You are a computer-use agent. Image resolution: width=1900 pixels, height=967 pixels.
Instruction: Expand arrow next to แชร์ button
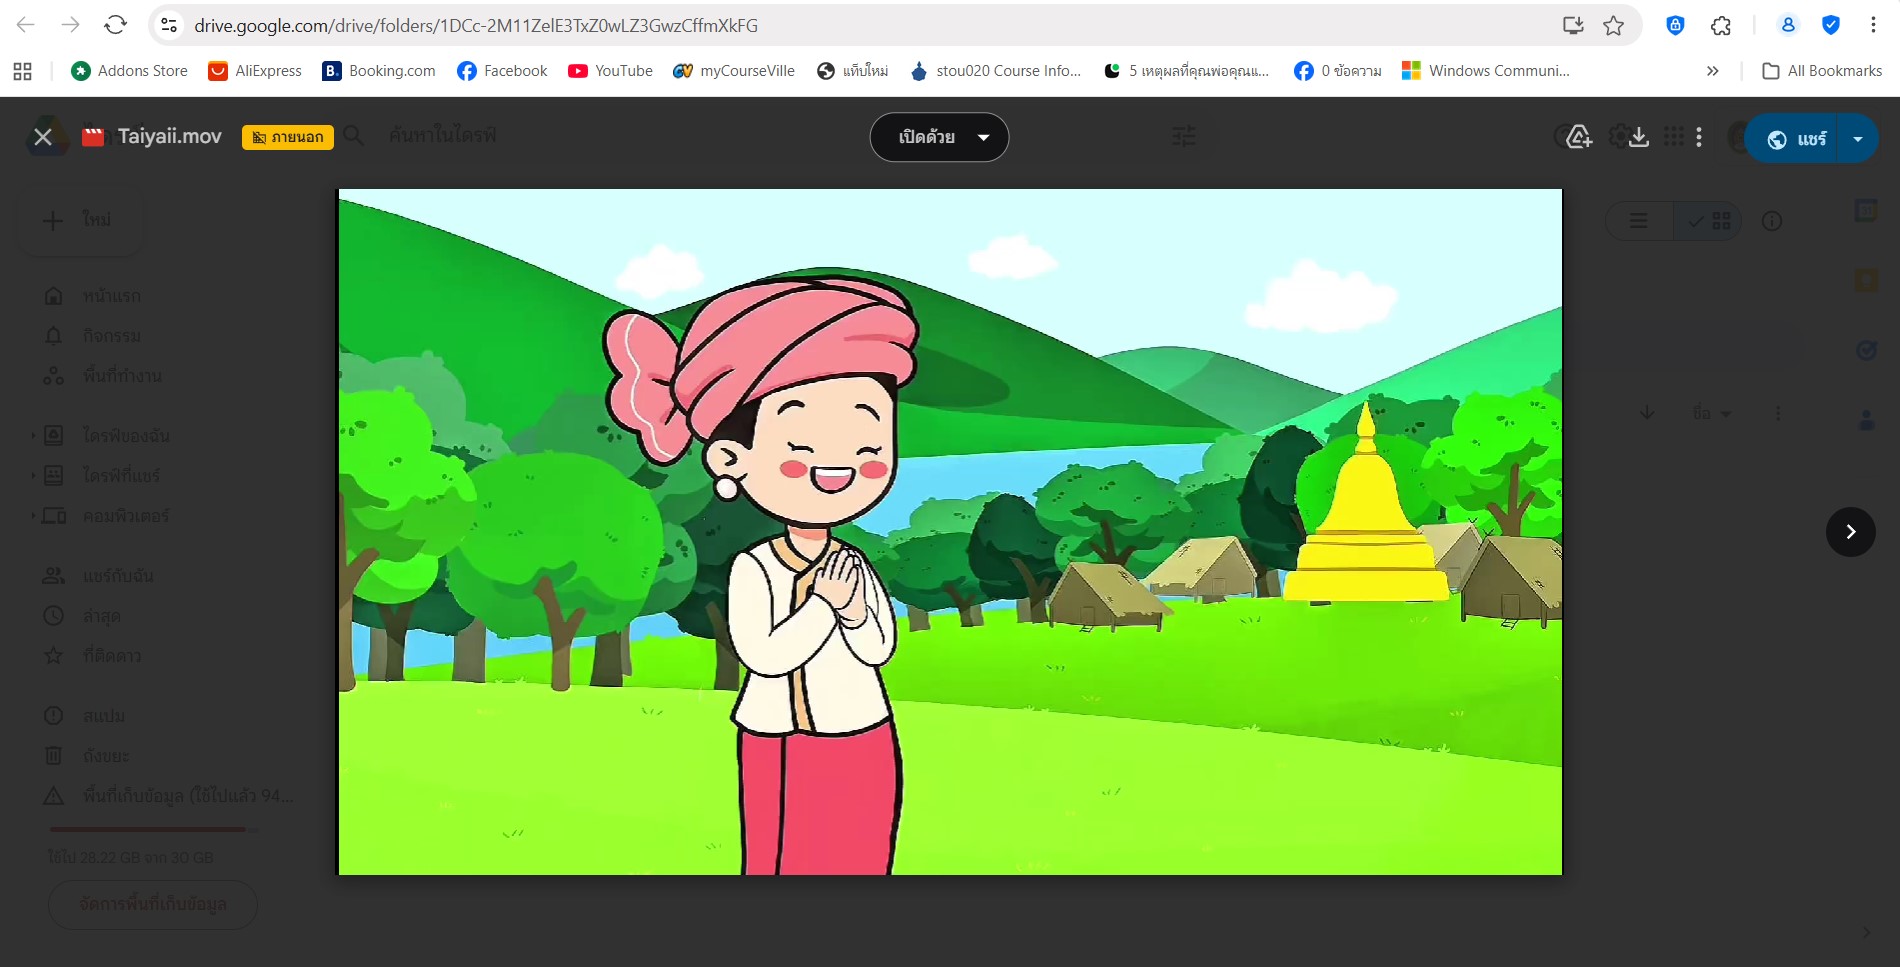click(1858, 139)
